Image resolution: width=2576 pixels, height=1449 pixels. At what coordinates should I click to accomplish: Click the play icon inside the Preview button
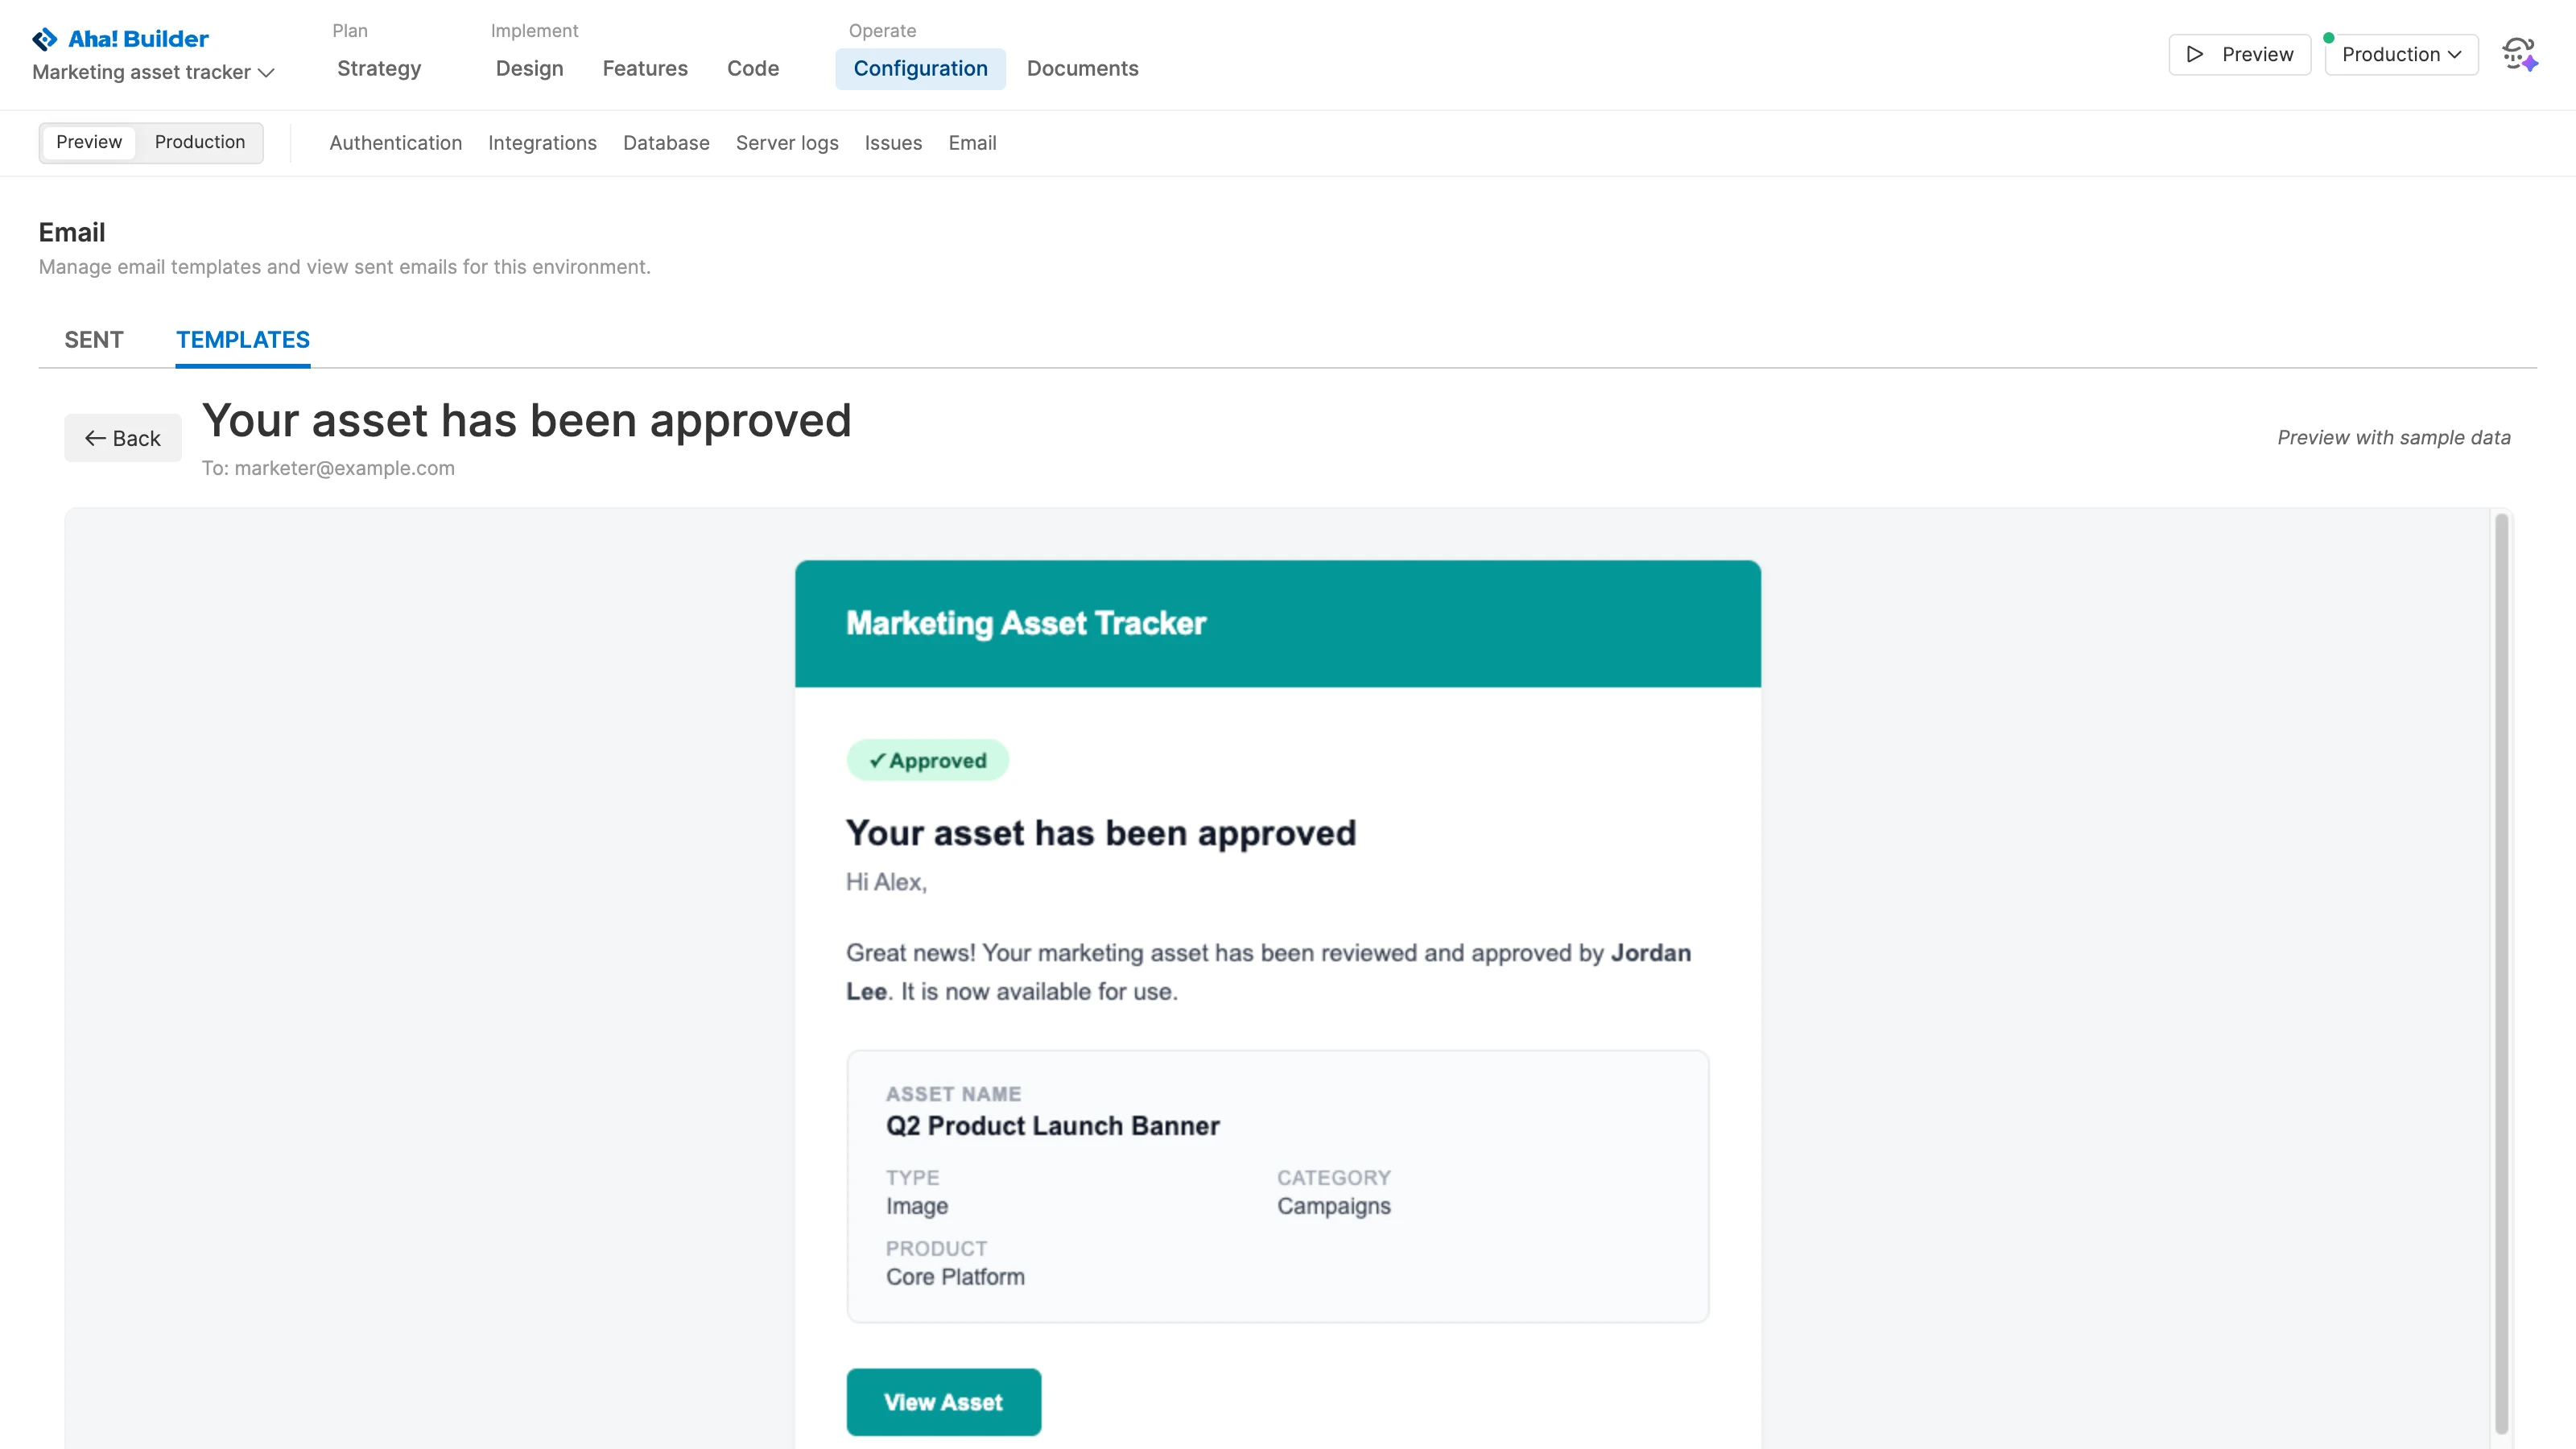click(2194, 55)
